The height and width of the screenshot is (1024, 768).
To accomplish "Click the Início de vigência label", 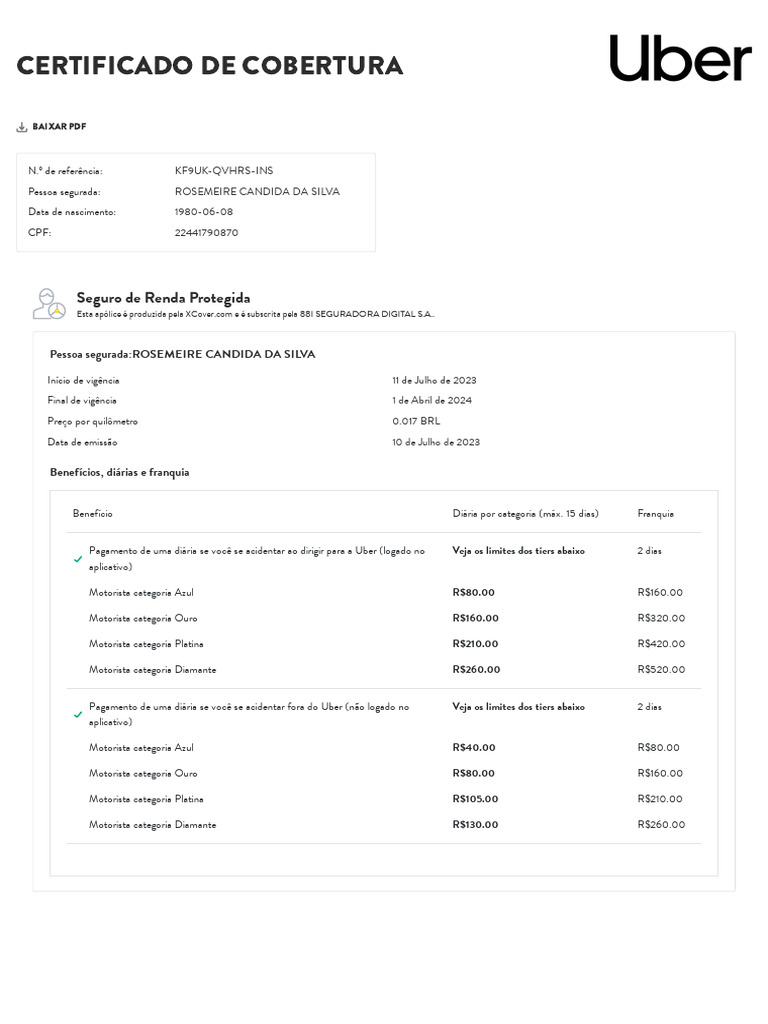I will (x=83, y=380).
